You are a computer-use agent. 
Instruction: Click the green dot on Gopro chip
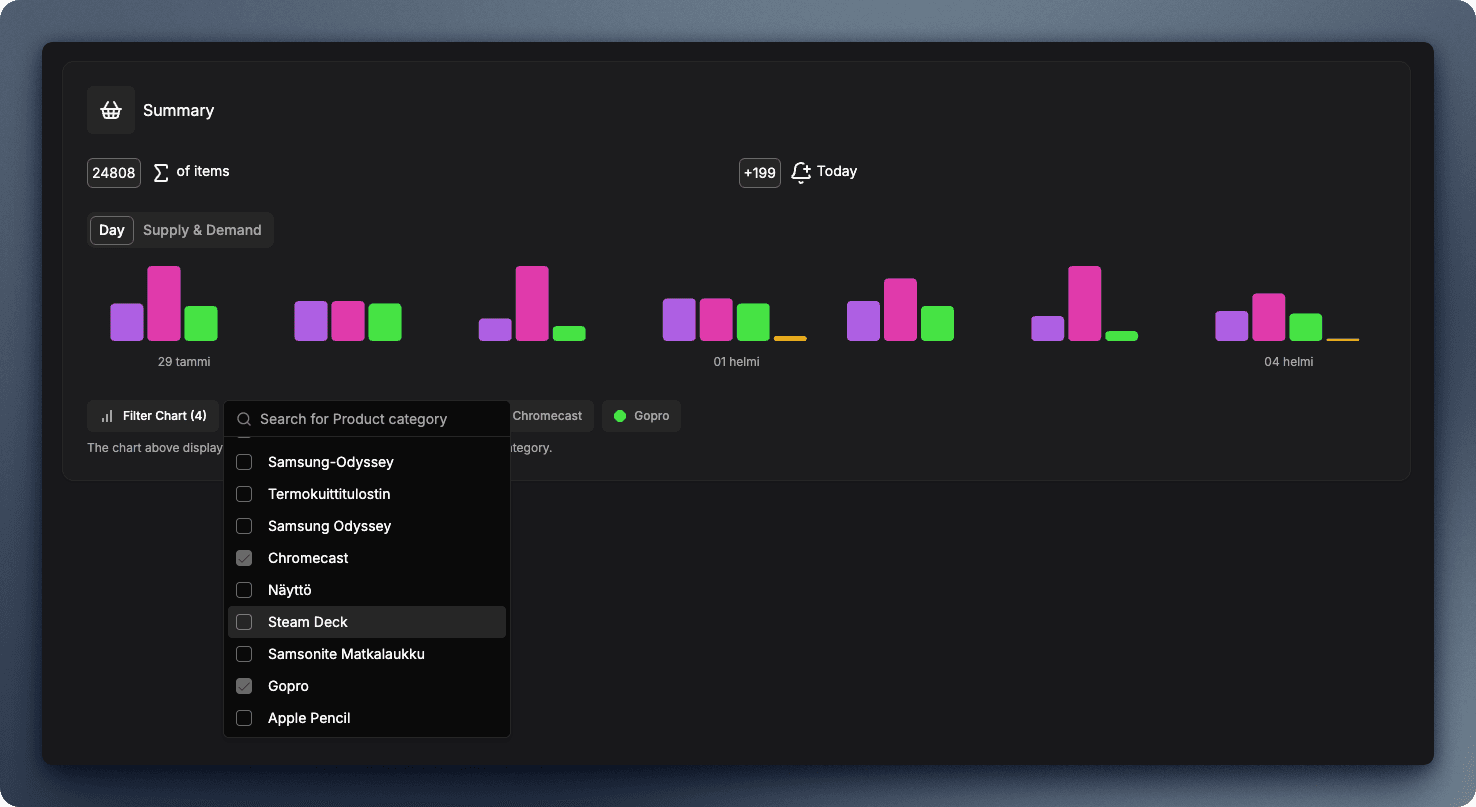620,416
